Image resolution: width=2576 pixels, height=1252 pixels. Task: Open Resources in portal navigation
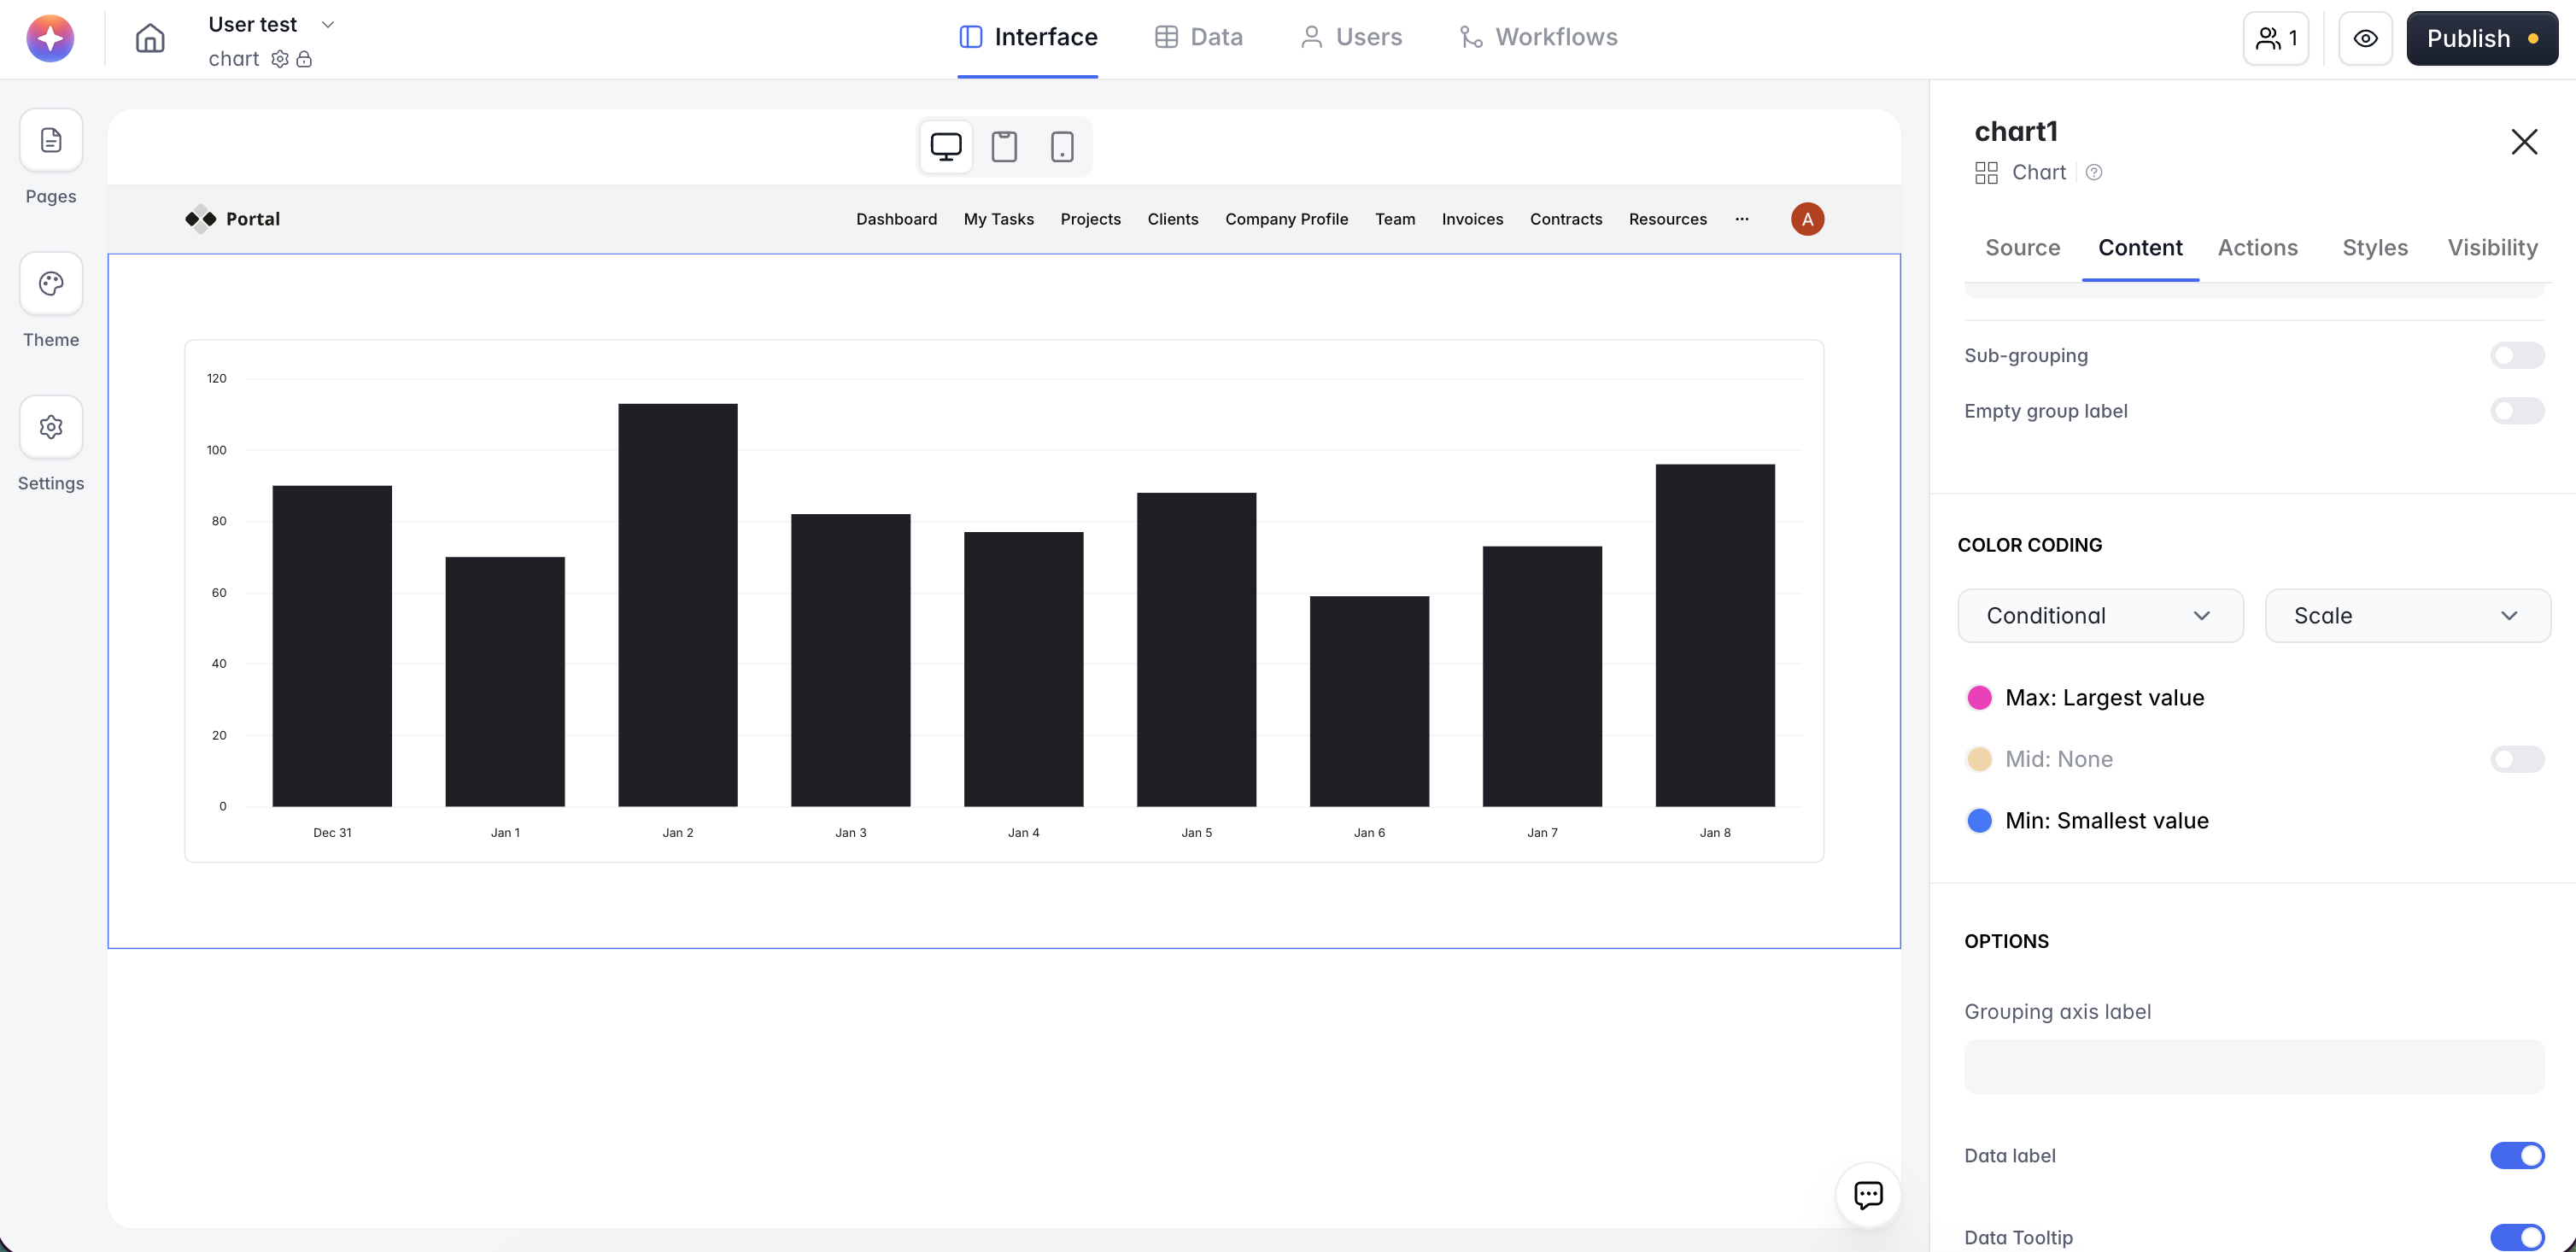tap(1667, 219)
